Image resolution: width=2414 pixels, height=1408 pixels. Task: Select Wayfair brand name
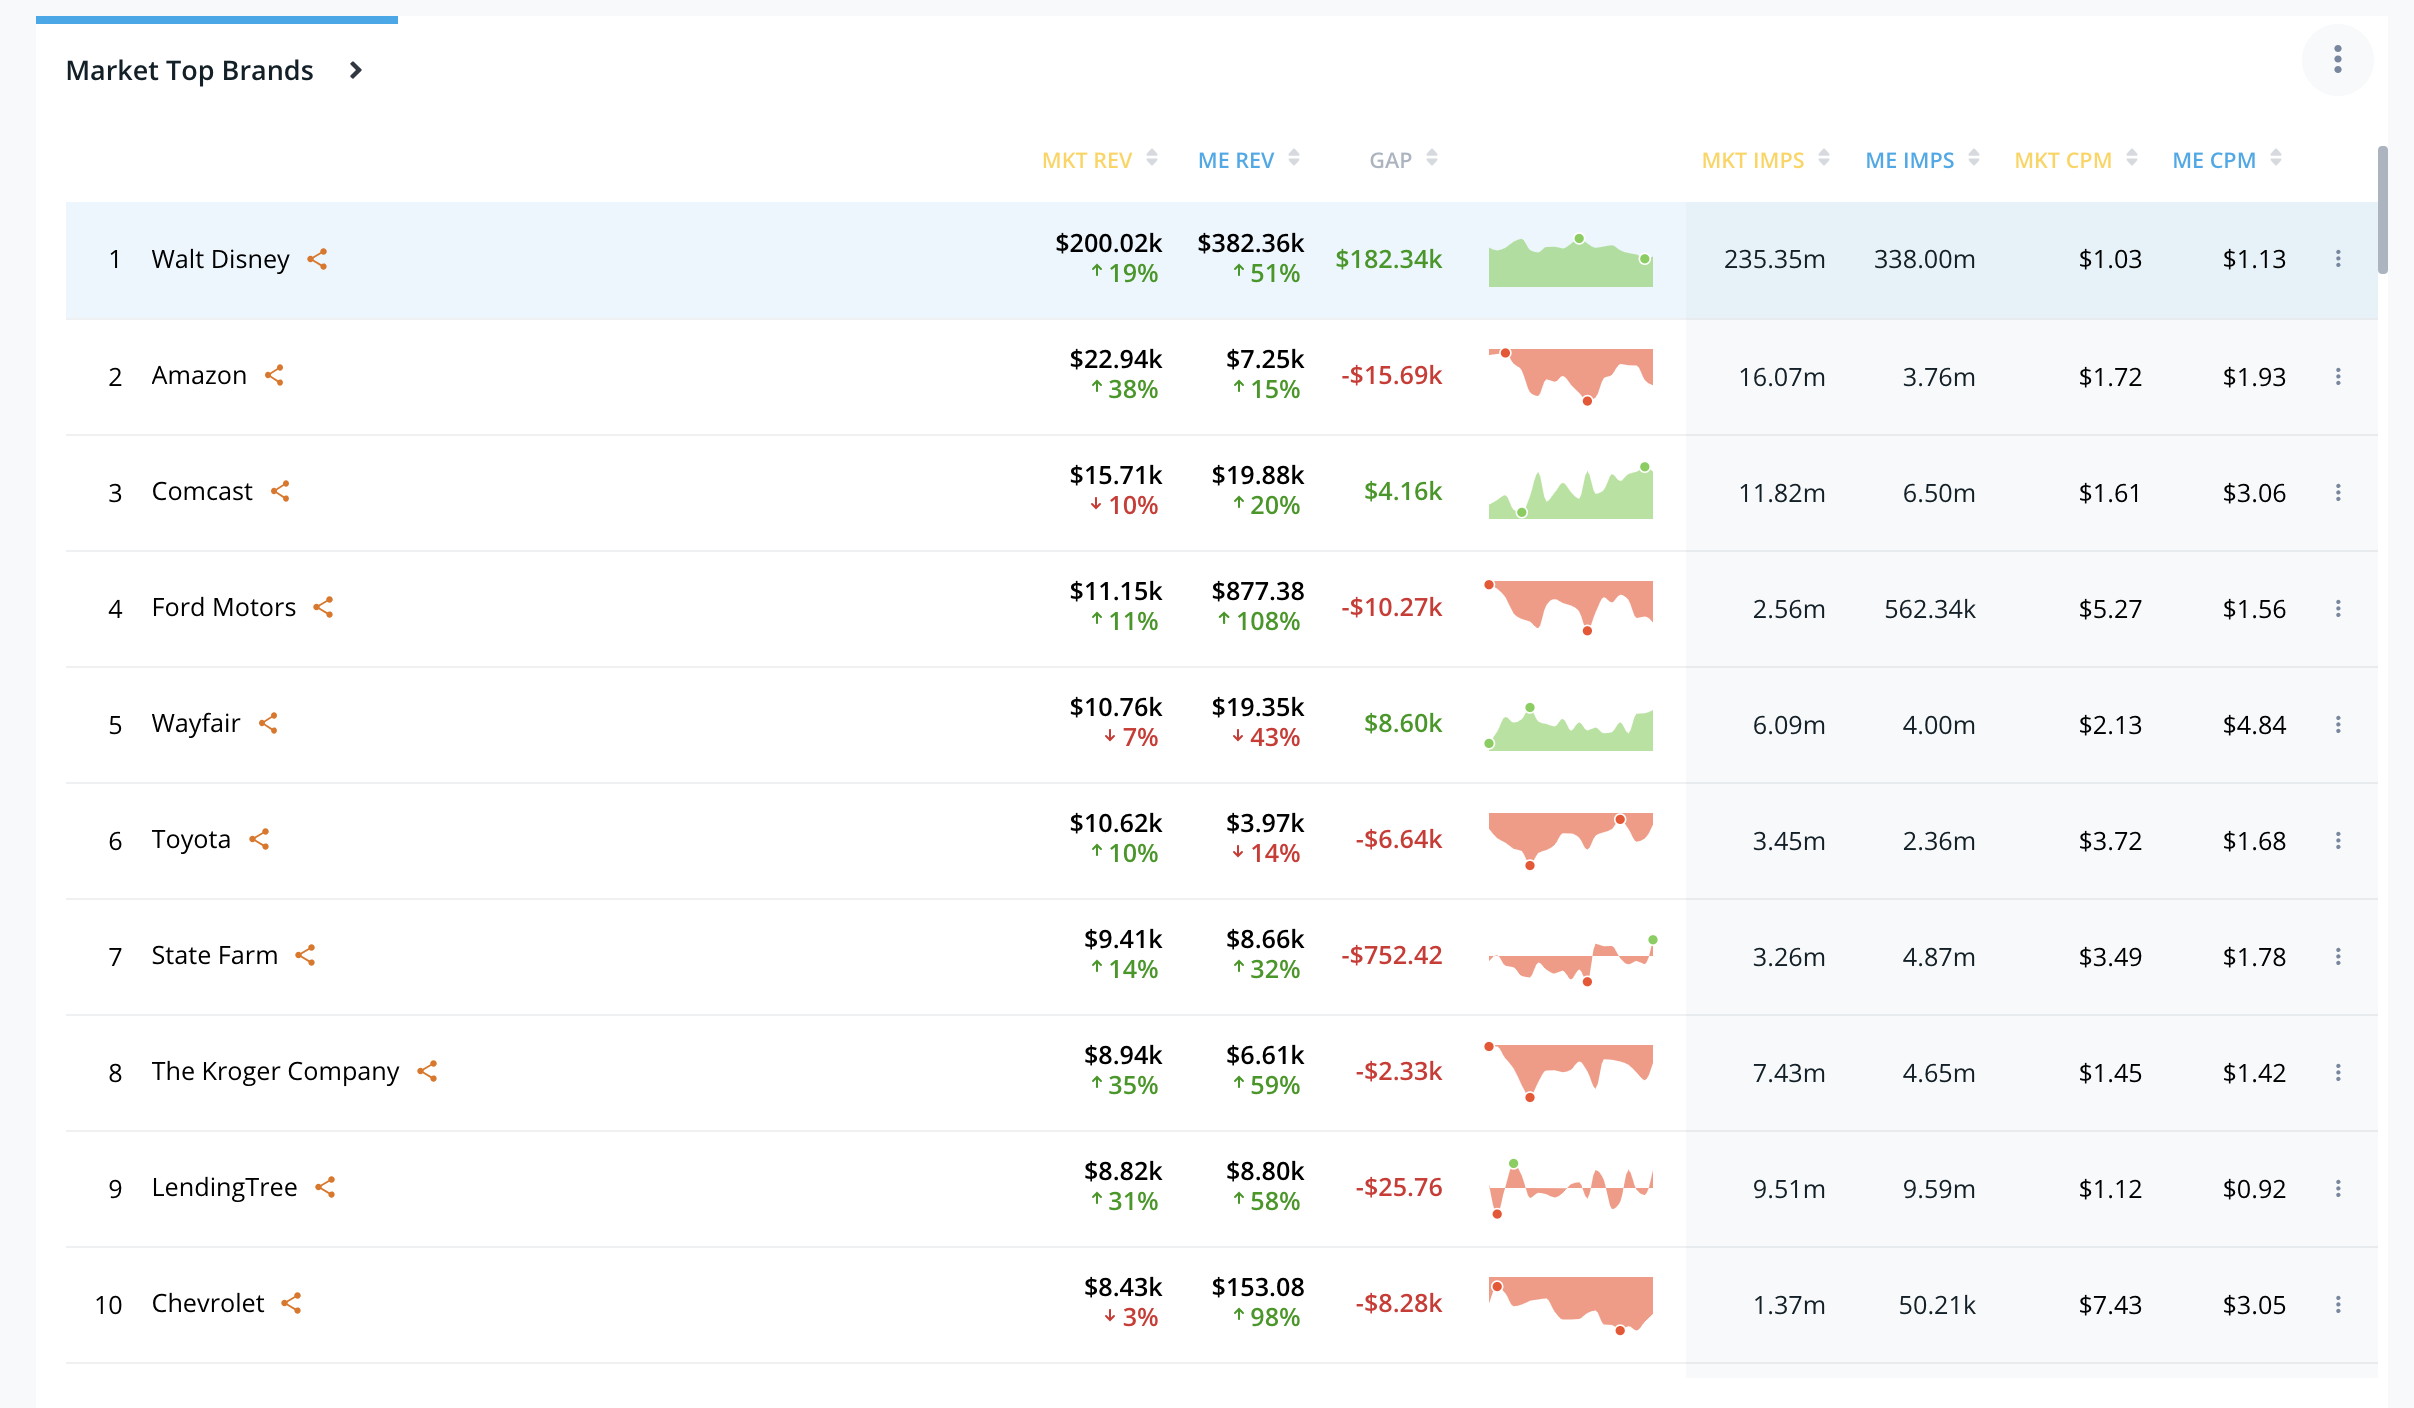click(x=196, y=723)
